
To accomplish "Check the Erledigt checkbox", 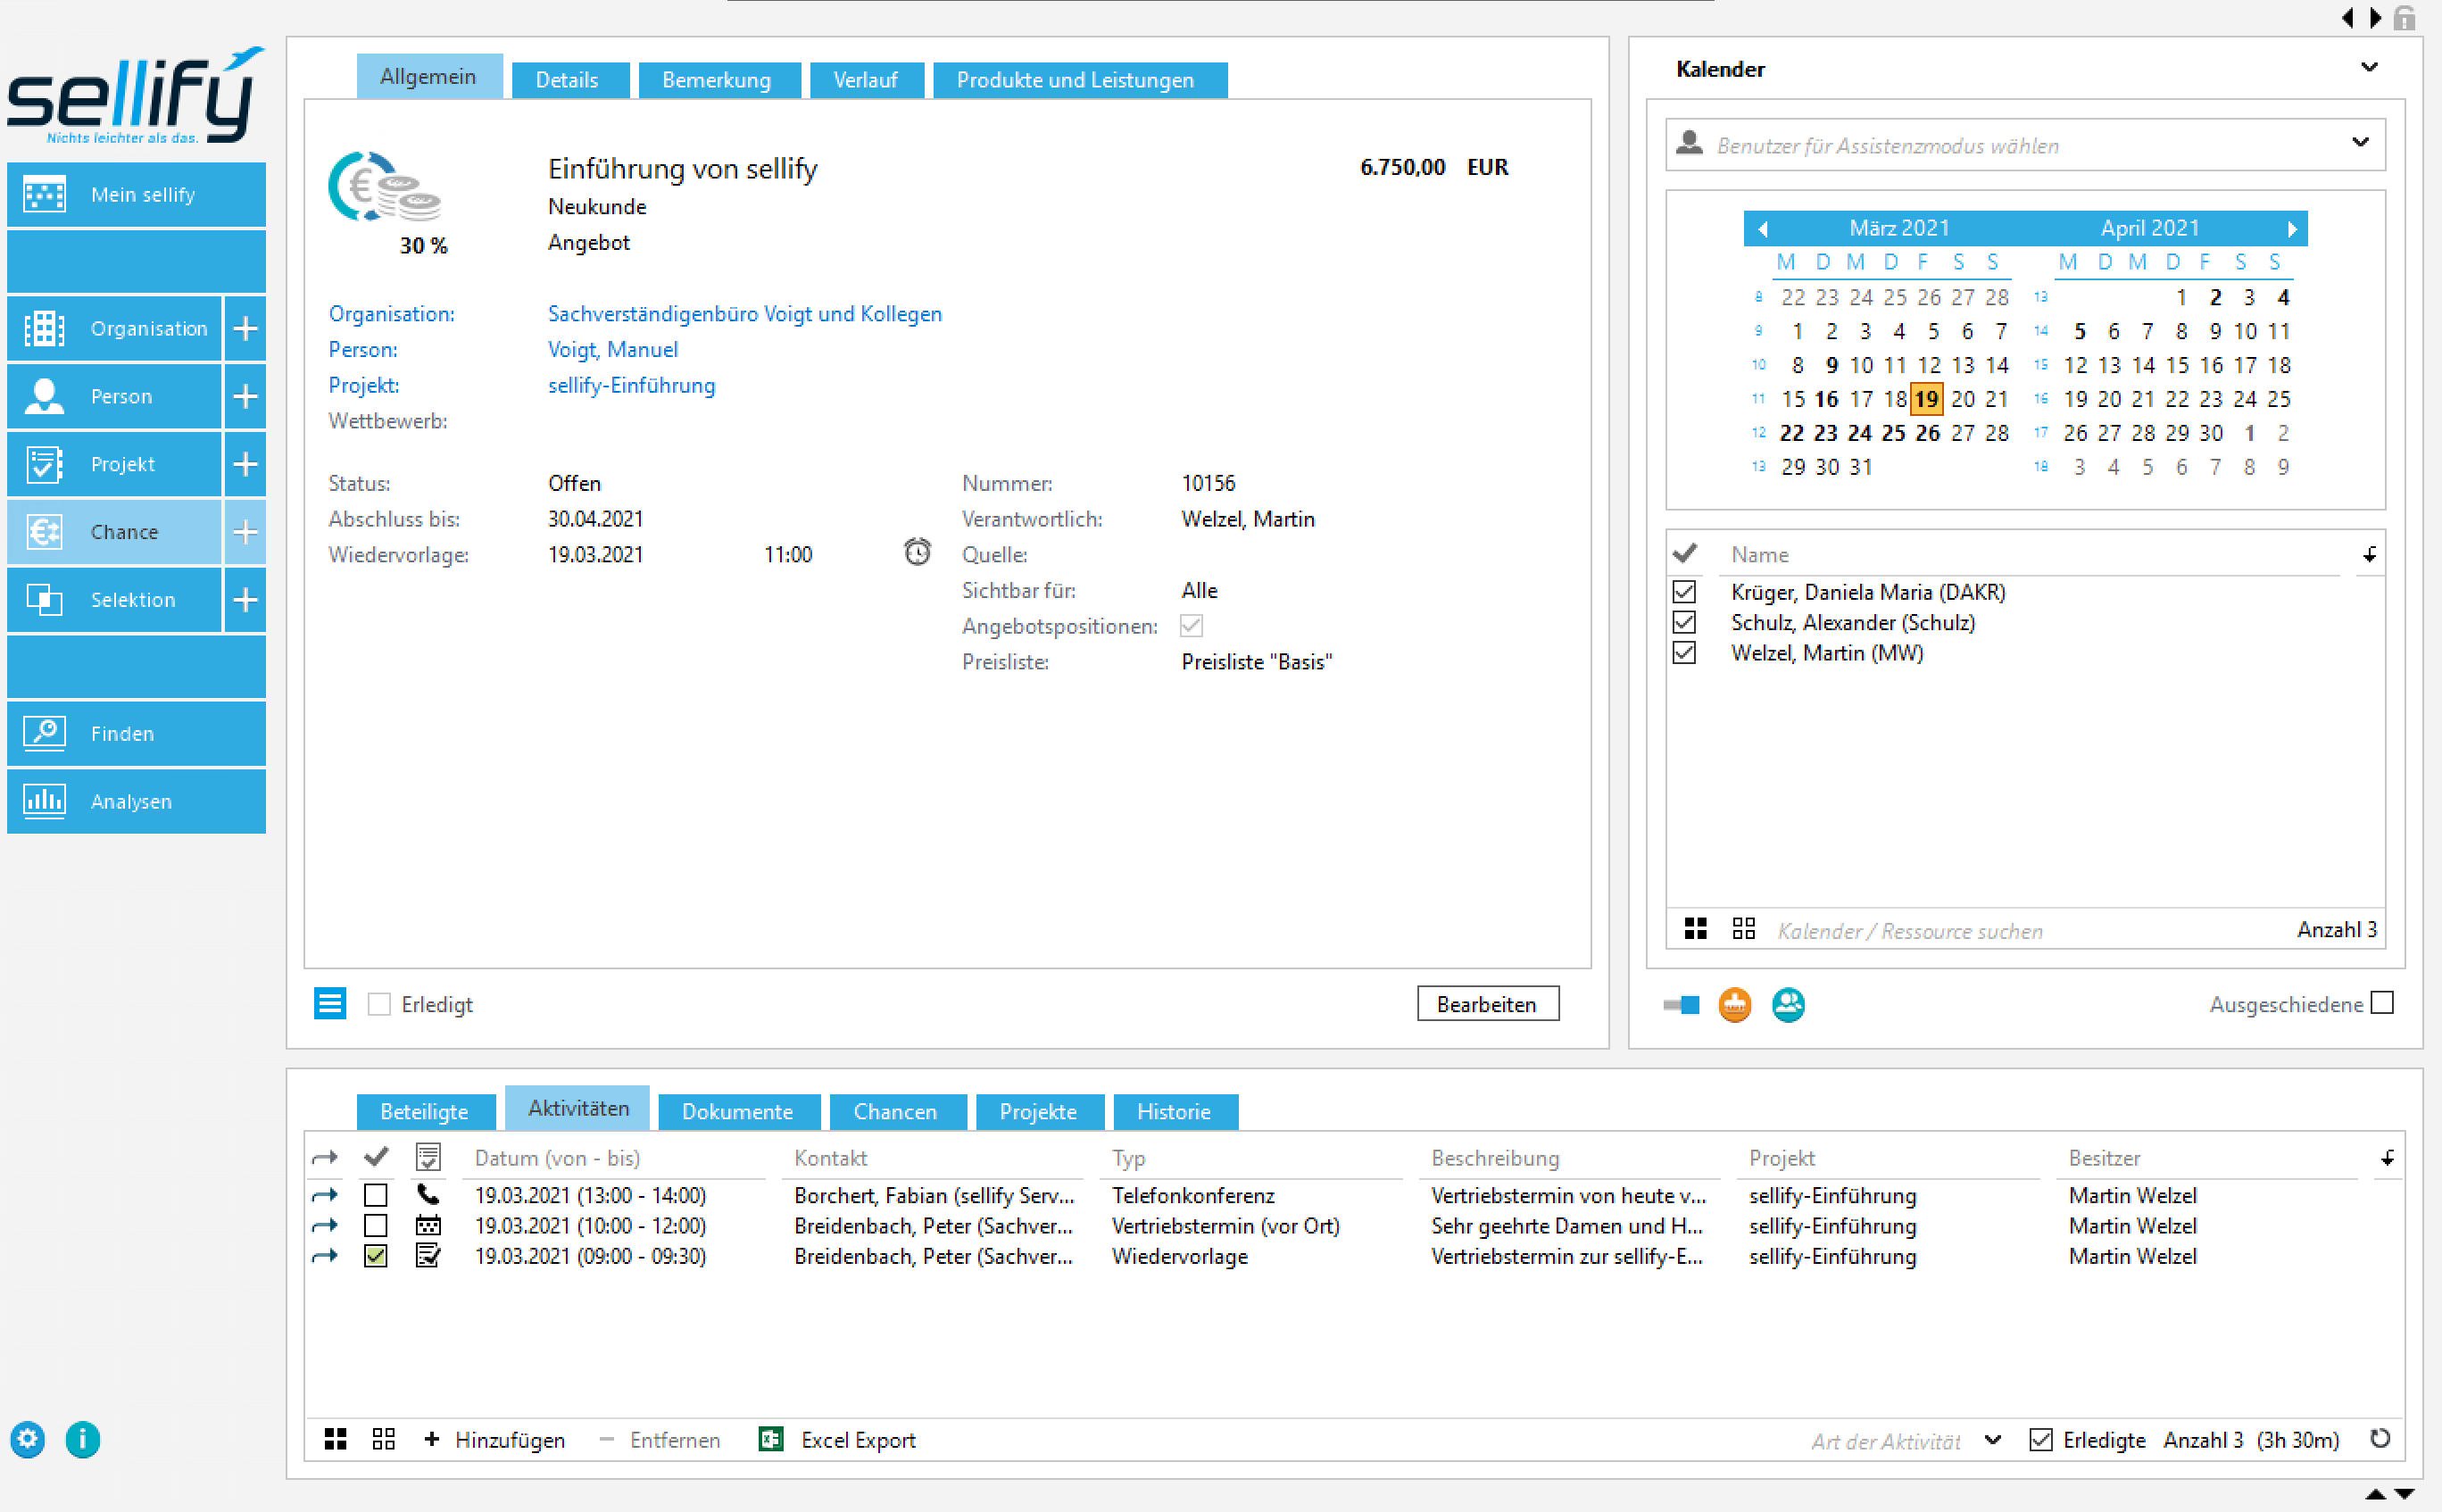I will [379, 1004].
